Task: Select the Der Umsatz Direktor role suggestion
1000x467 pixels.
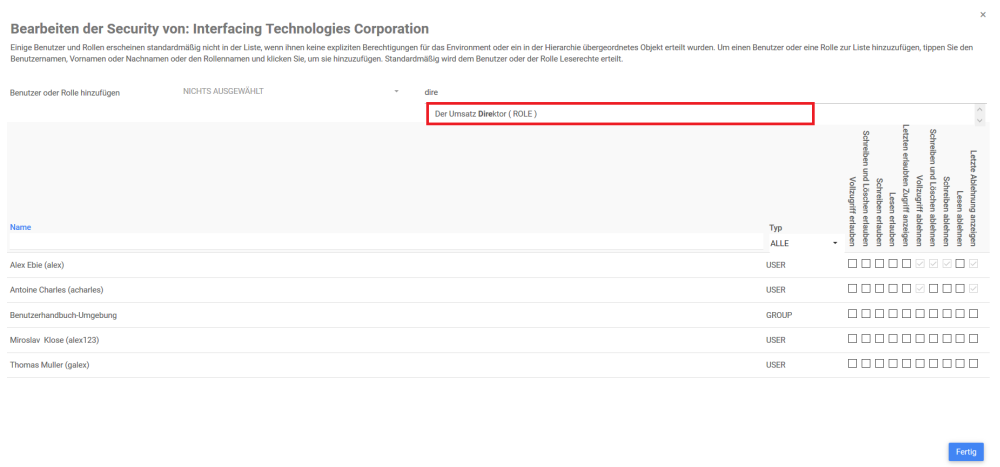Action: (620, 114)
